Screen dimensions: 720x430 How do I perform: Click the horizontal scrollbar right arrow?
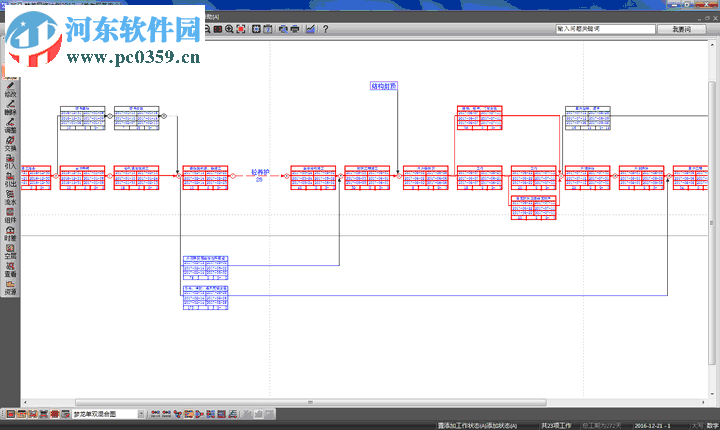pyautogui.click(x=703, y=402)
